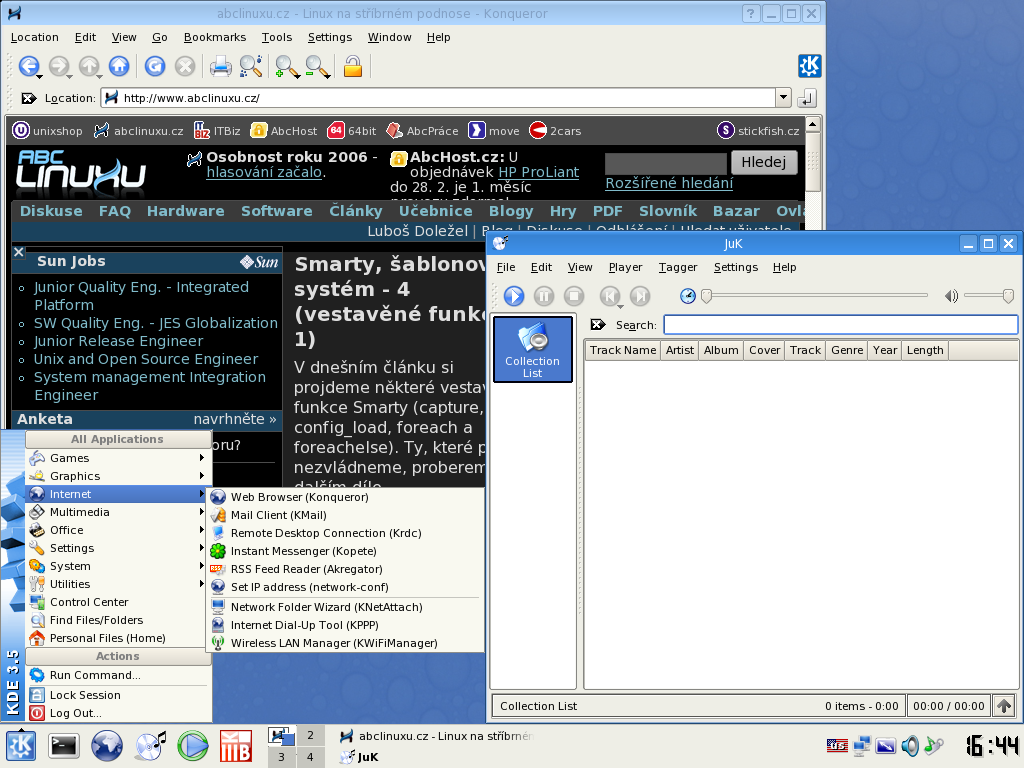Click the JuK search input field
Image resolution: width=1024 pixels, height=768 pixels.
(841, 325)
